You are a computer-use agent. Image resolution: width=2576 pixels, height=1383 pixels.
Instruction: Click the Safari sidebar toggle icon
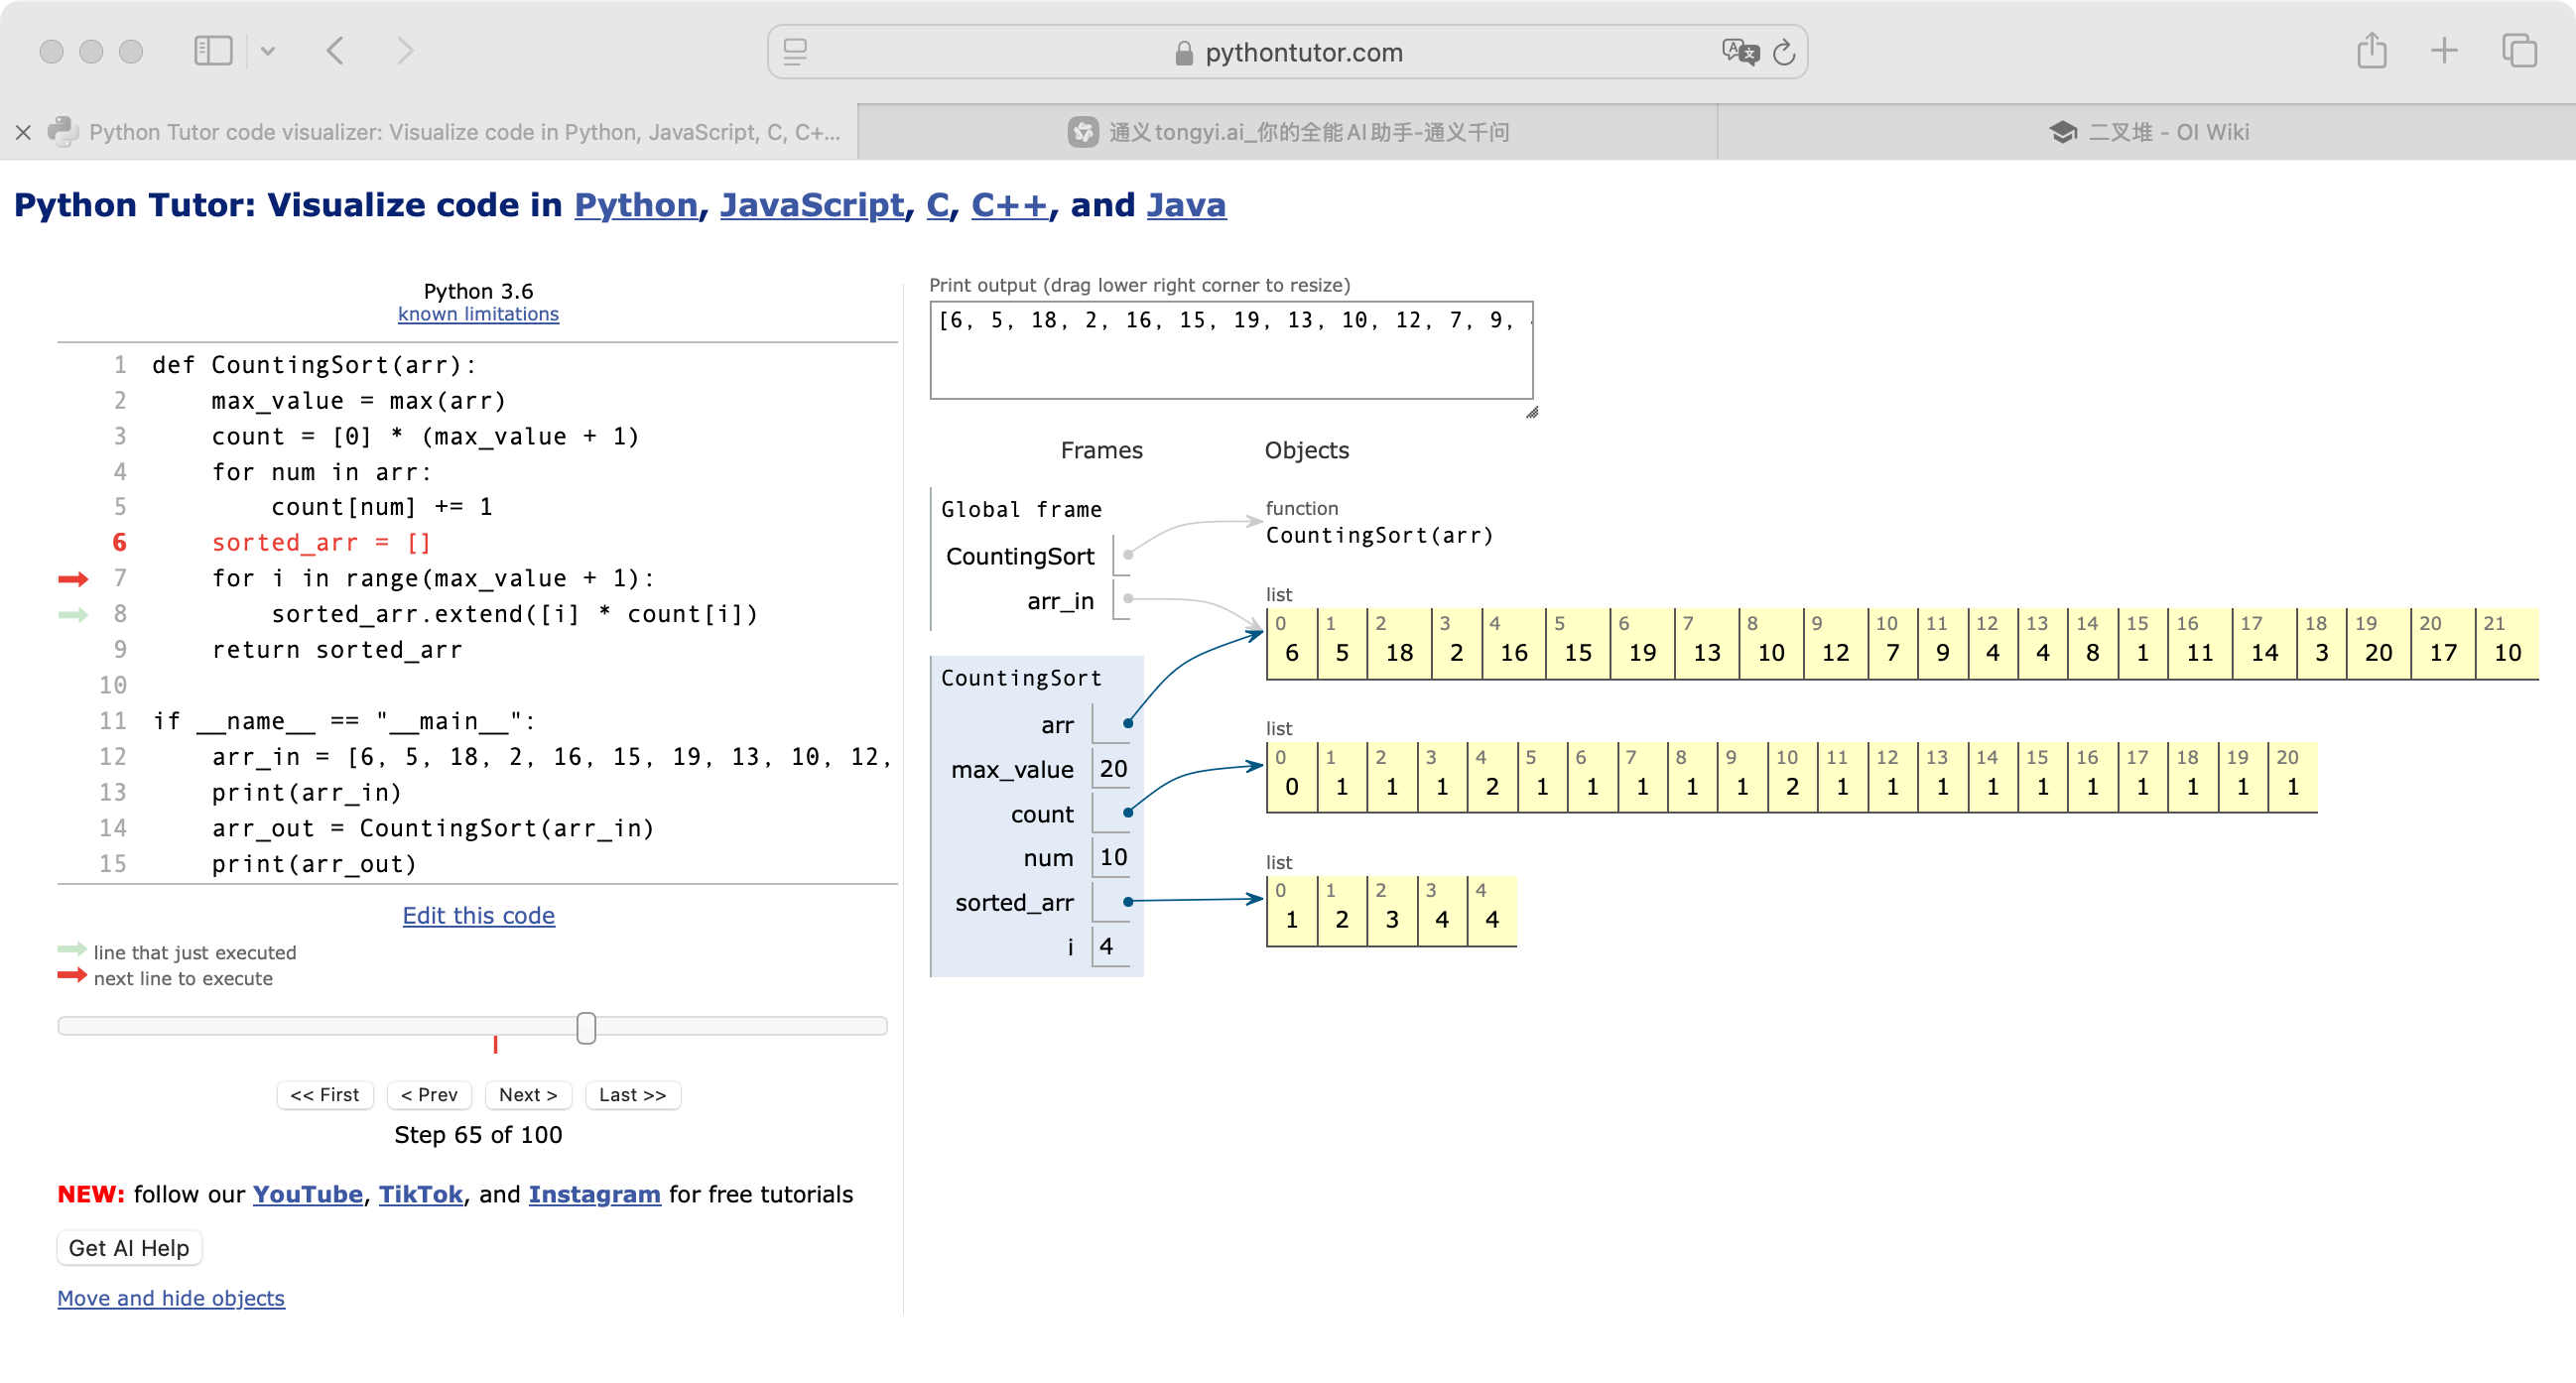pos(213,51)
